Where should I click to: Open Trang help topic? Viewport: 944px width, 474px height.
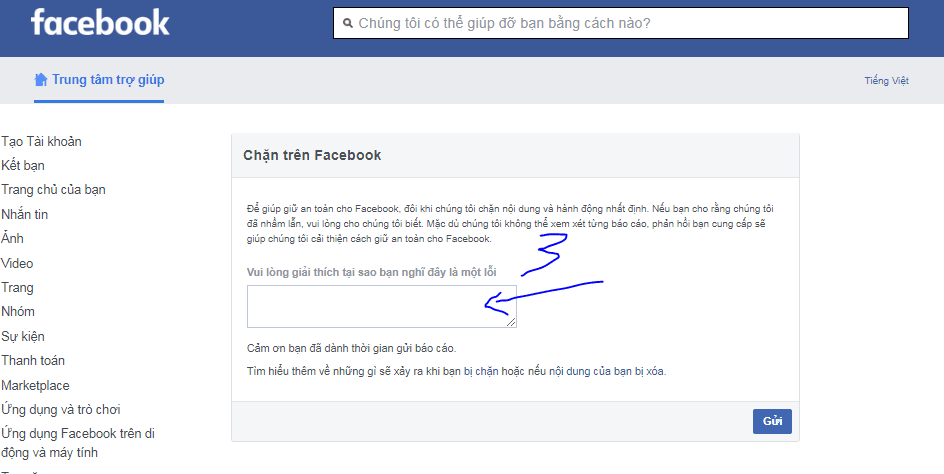(17, 288)
